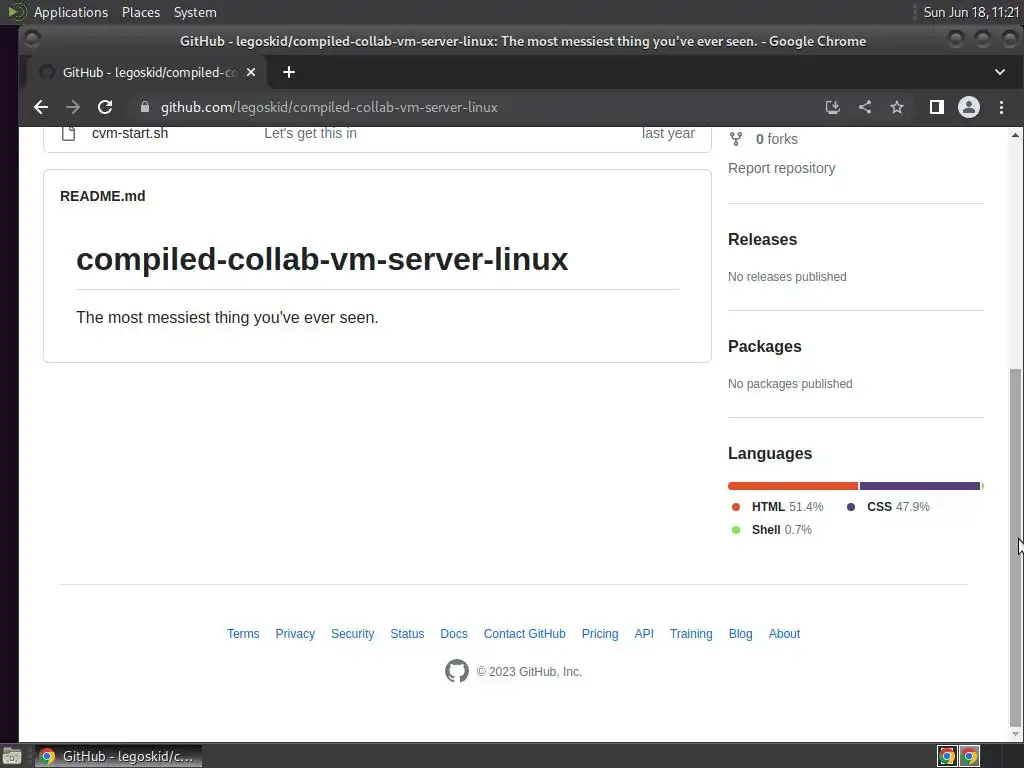
Task: Click scrollbar up arrow
Action: tap(1015, 135)
